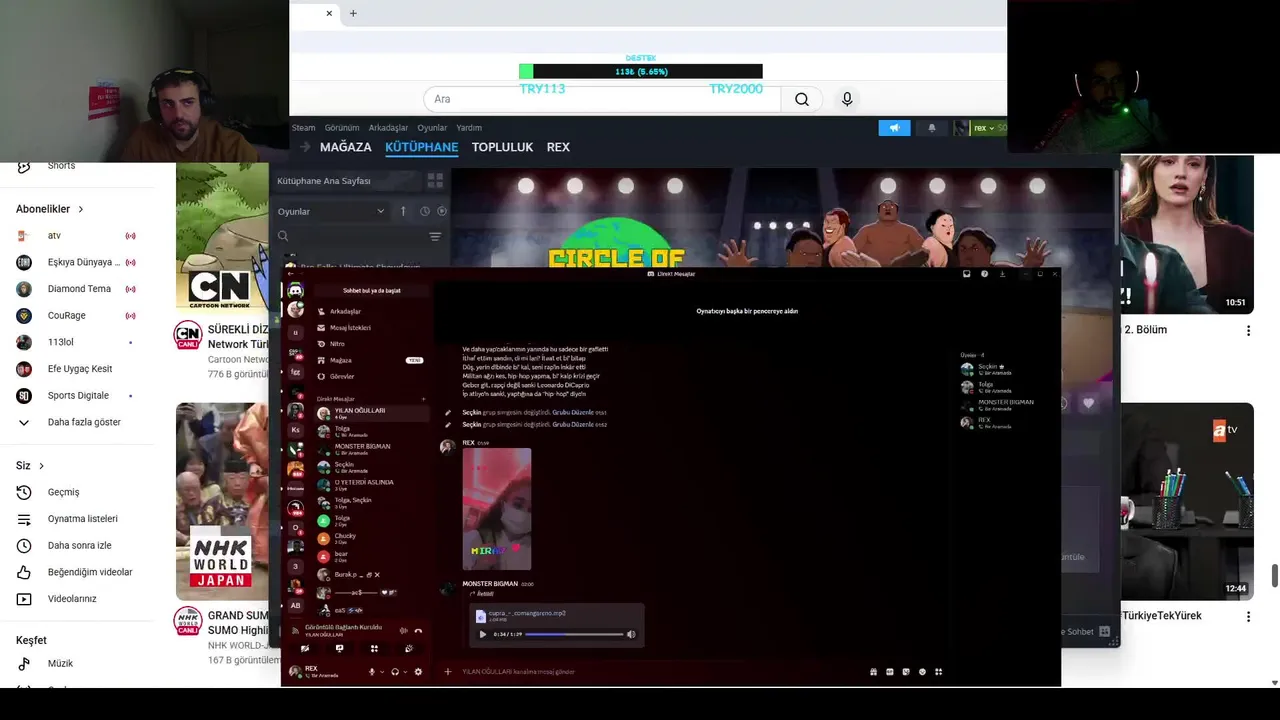Open emoji picker in Discord

[x=922, y=672]
